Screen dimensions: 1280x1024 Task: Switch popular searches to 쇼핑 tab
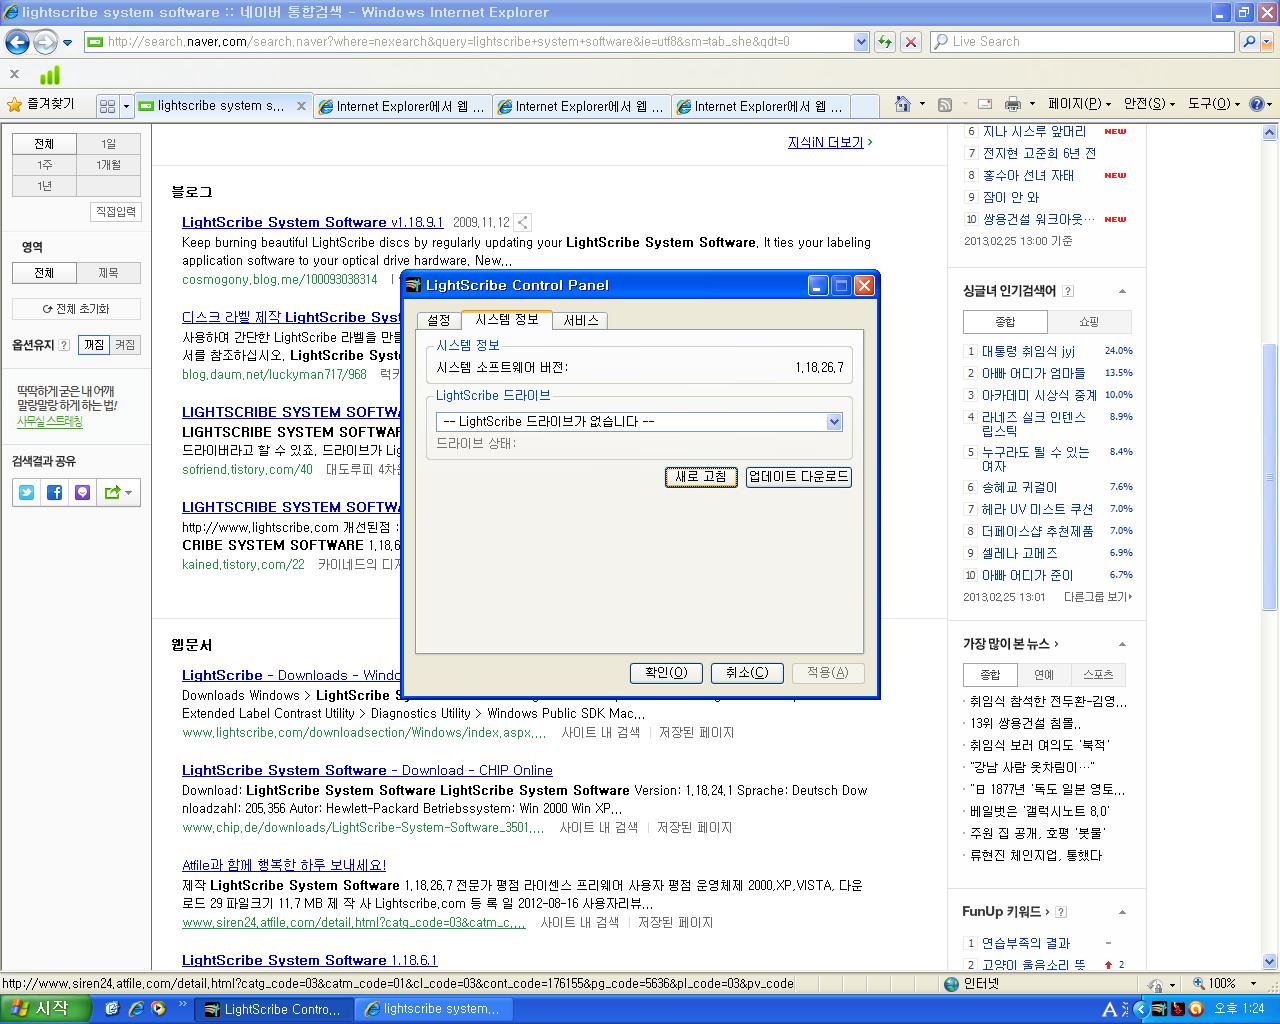[x=1089, y=322]
